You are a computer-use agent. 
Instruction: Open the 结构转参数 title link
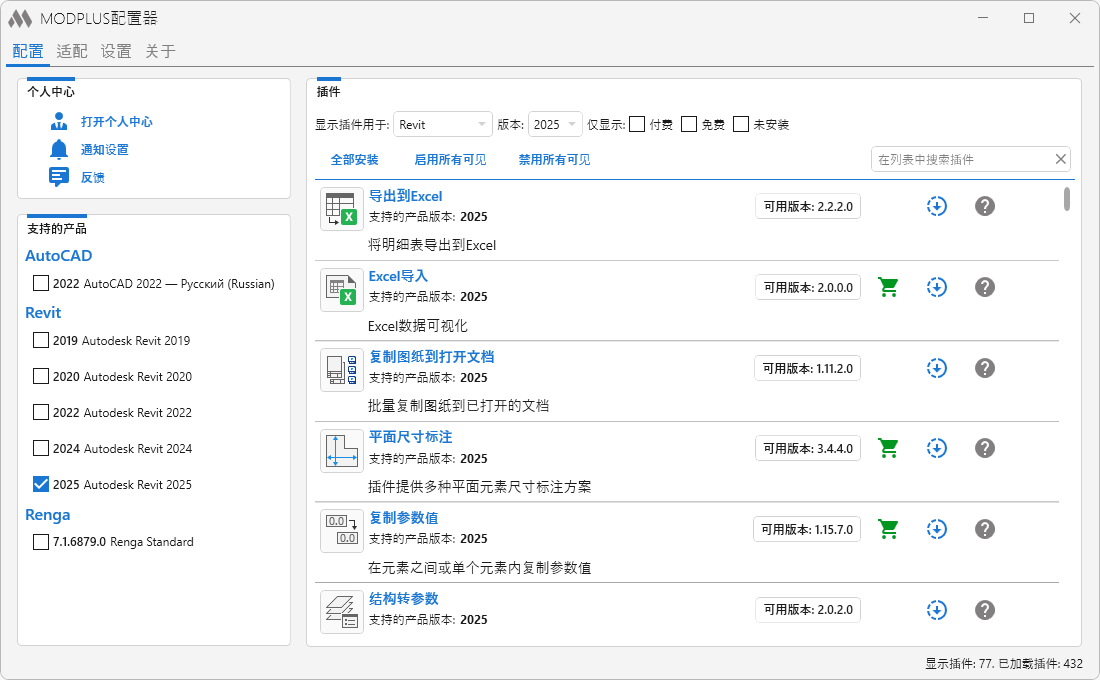403,599
